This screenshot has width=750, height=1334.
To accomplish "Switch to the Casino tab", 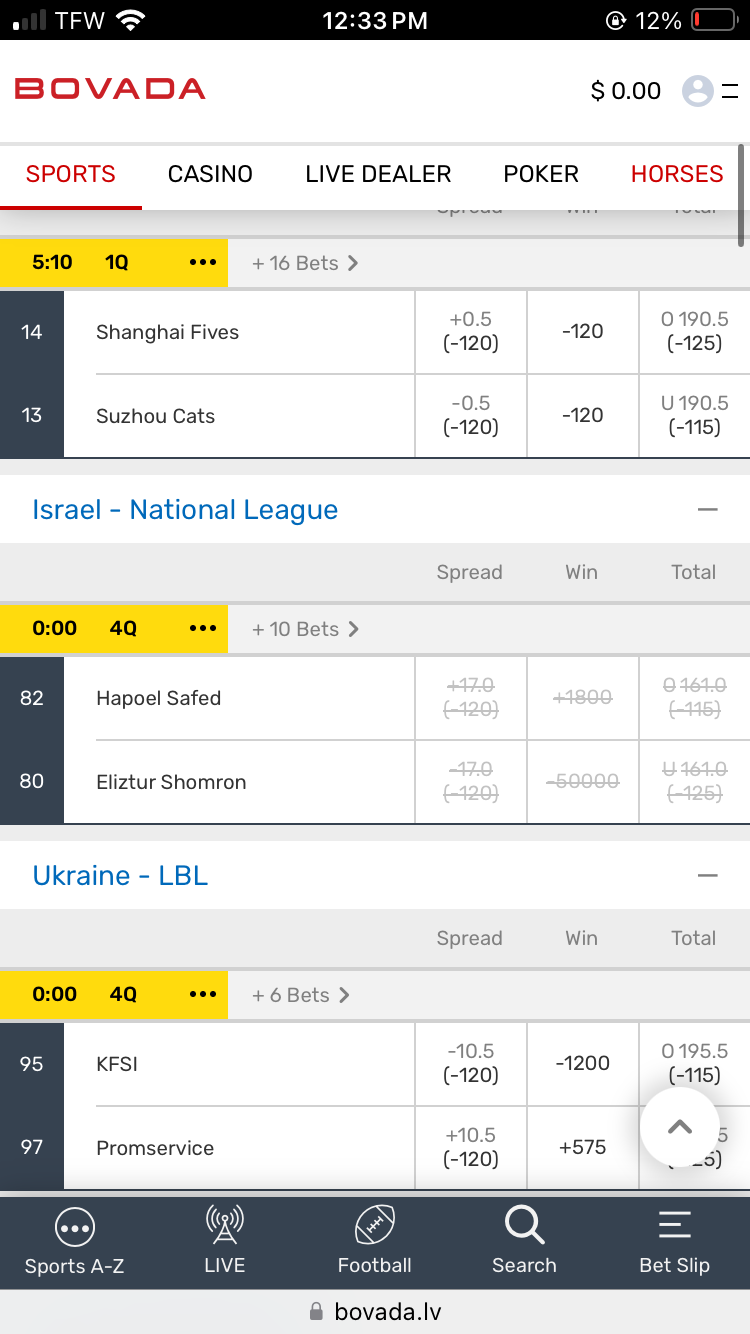I will click(x=210, y=174).
